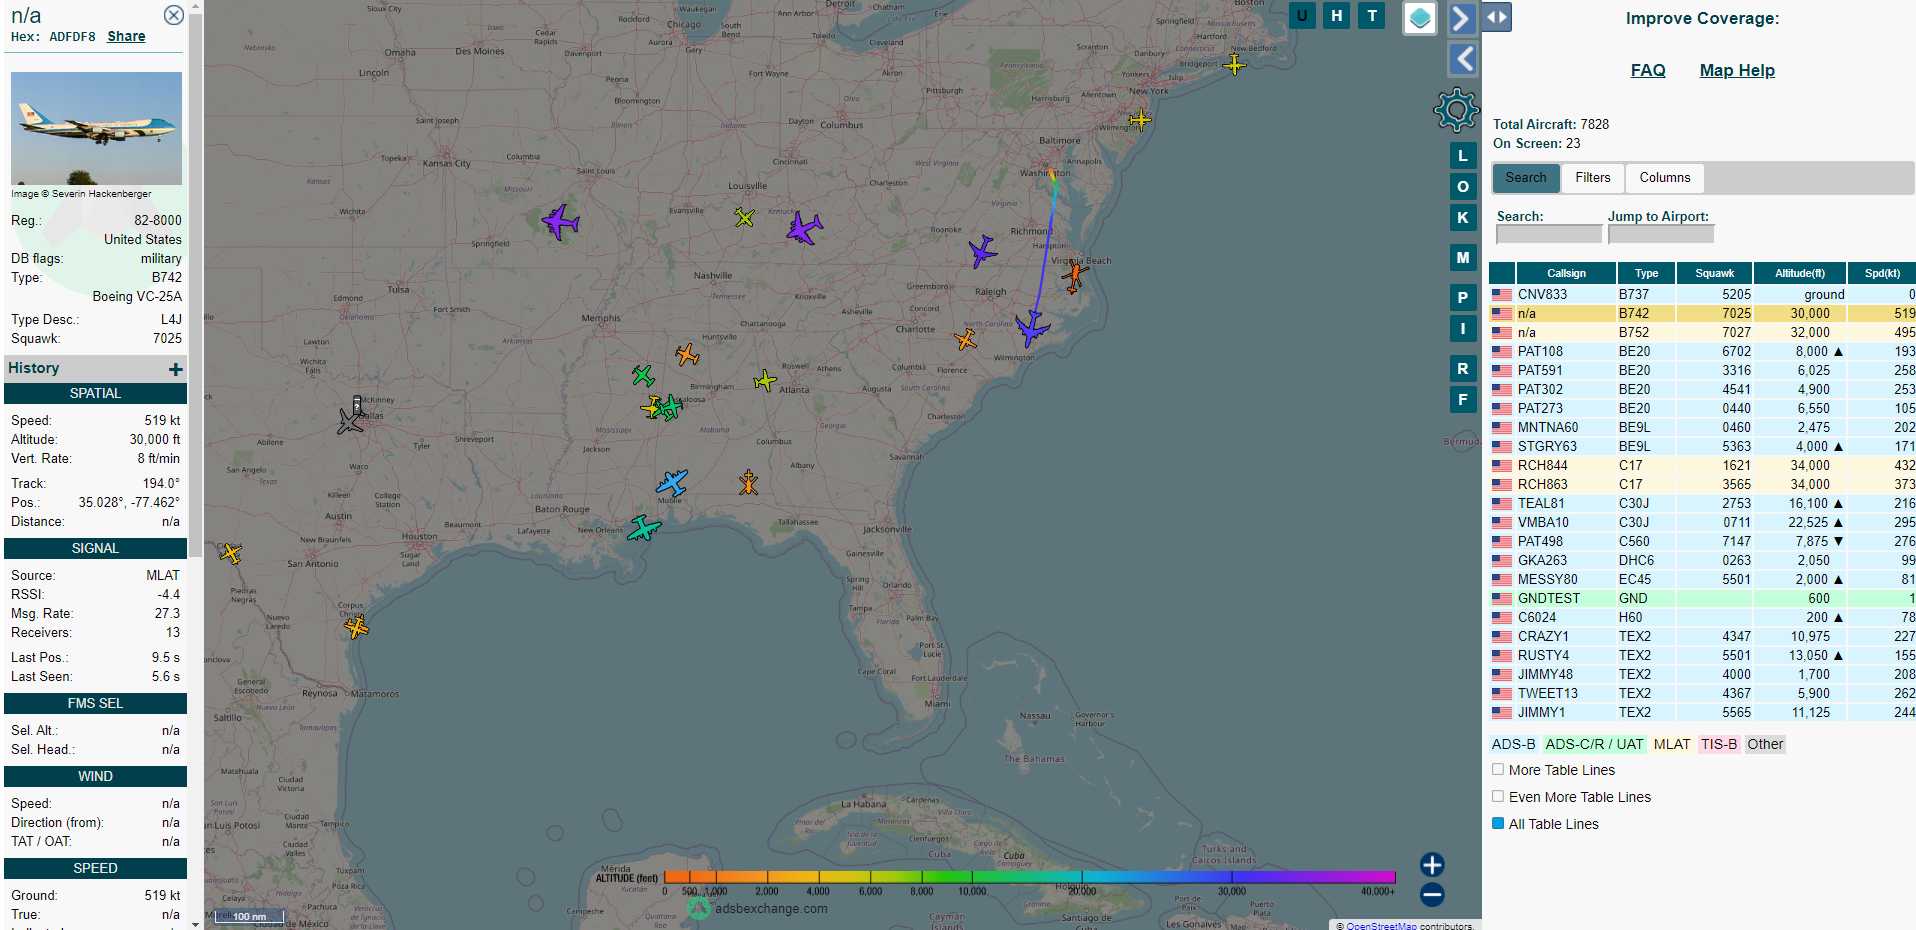This screenshot has height=930, width=1916.
Task: Sort table by Type column
Action: tap(1646, 273)
